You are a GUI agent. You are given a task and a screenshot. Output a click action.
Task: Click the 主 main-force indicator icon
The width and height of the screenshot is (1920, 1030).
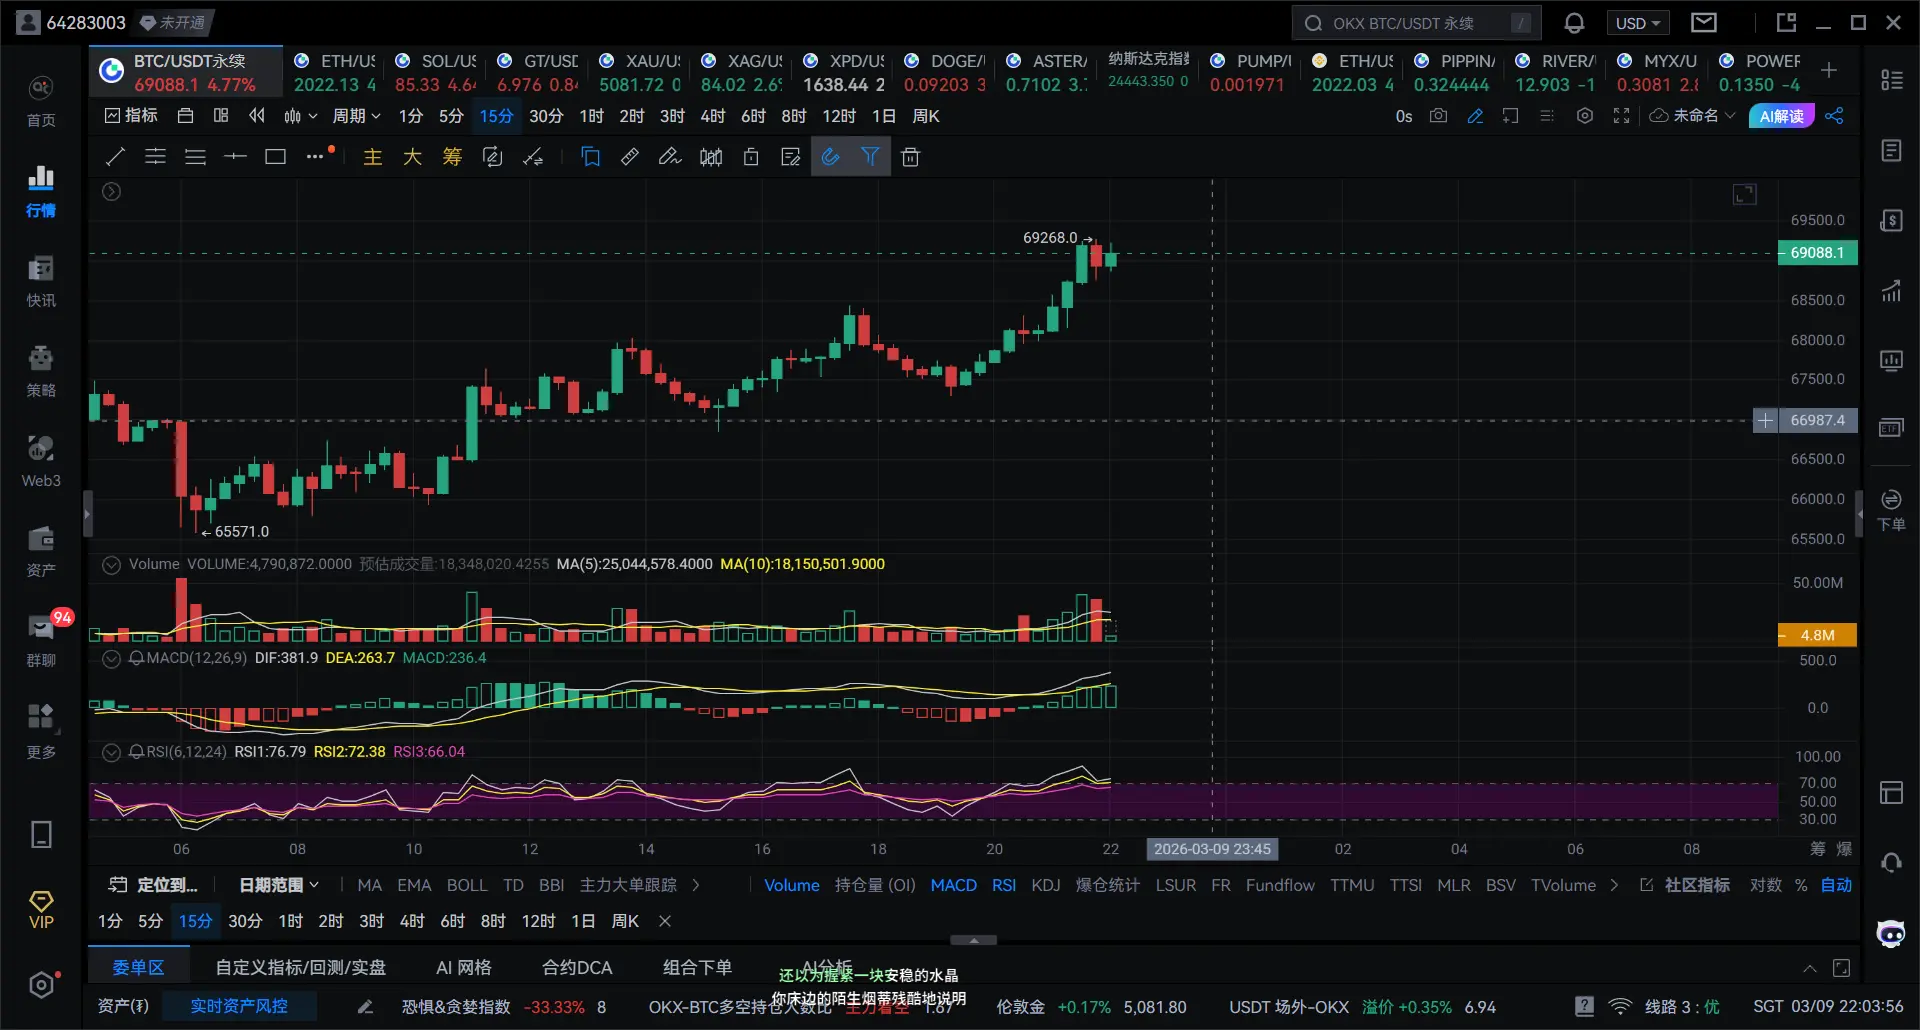pos(372,157)
